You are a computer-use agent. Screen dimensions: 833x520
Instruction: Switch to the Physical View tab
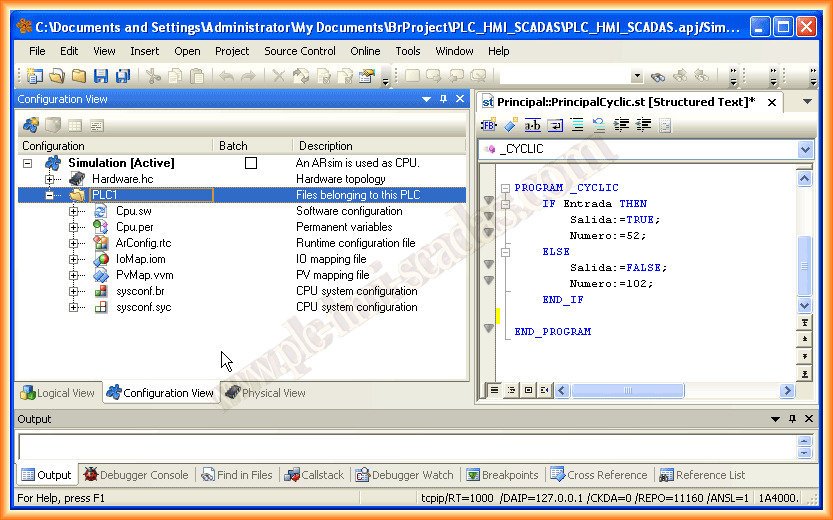[265, 393]
